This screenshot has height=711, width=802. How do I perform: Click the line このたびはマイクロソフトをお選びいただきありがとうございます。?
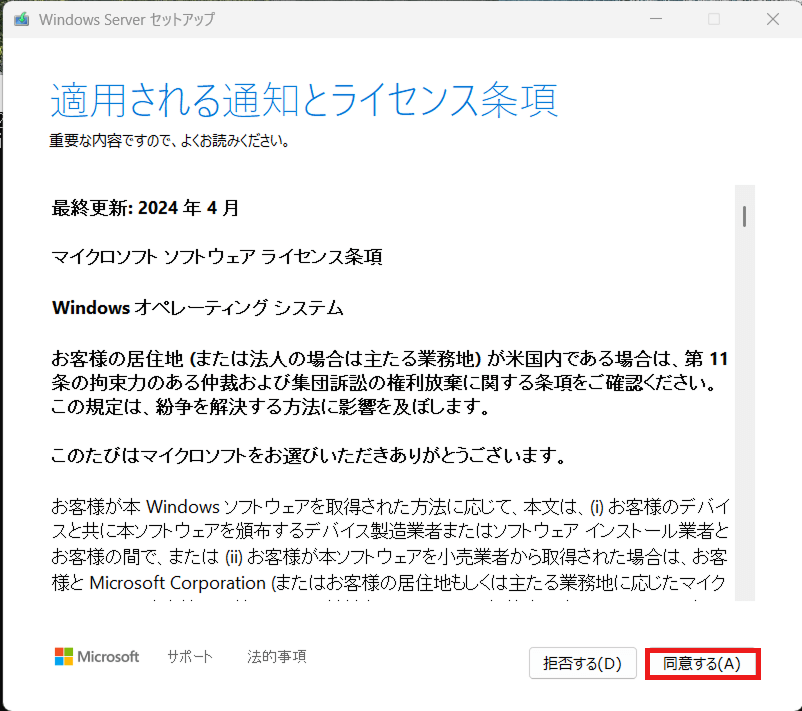308,455
